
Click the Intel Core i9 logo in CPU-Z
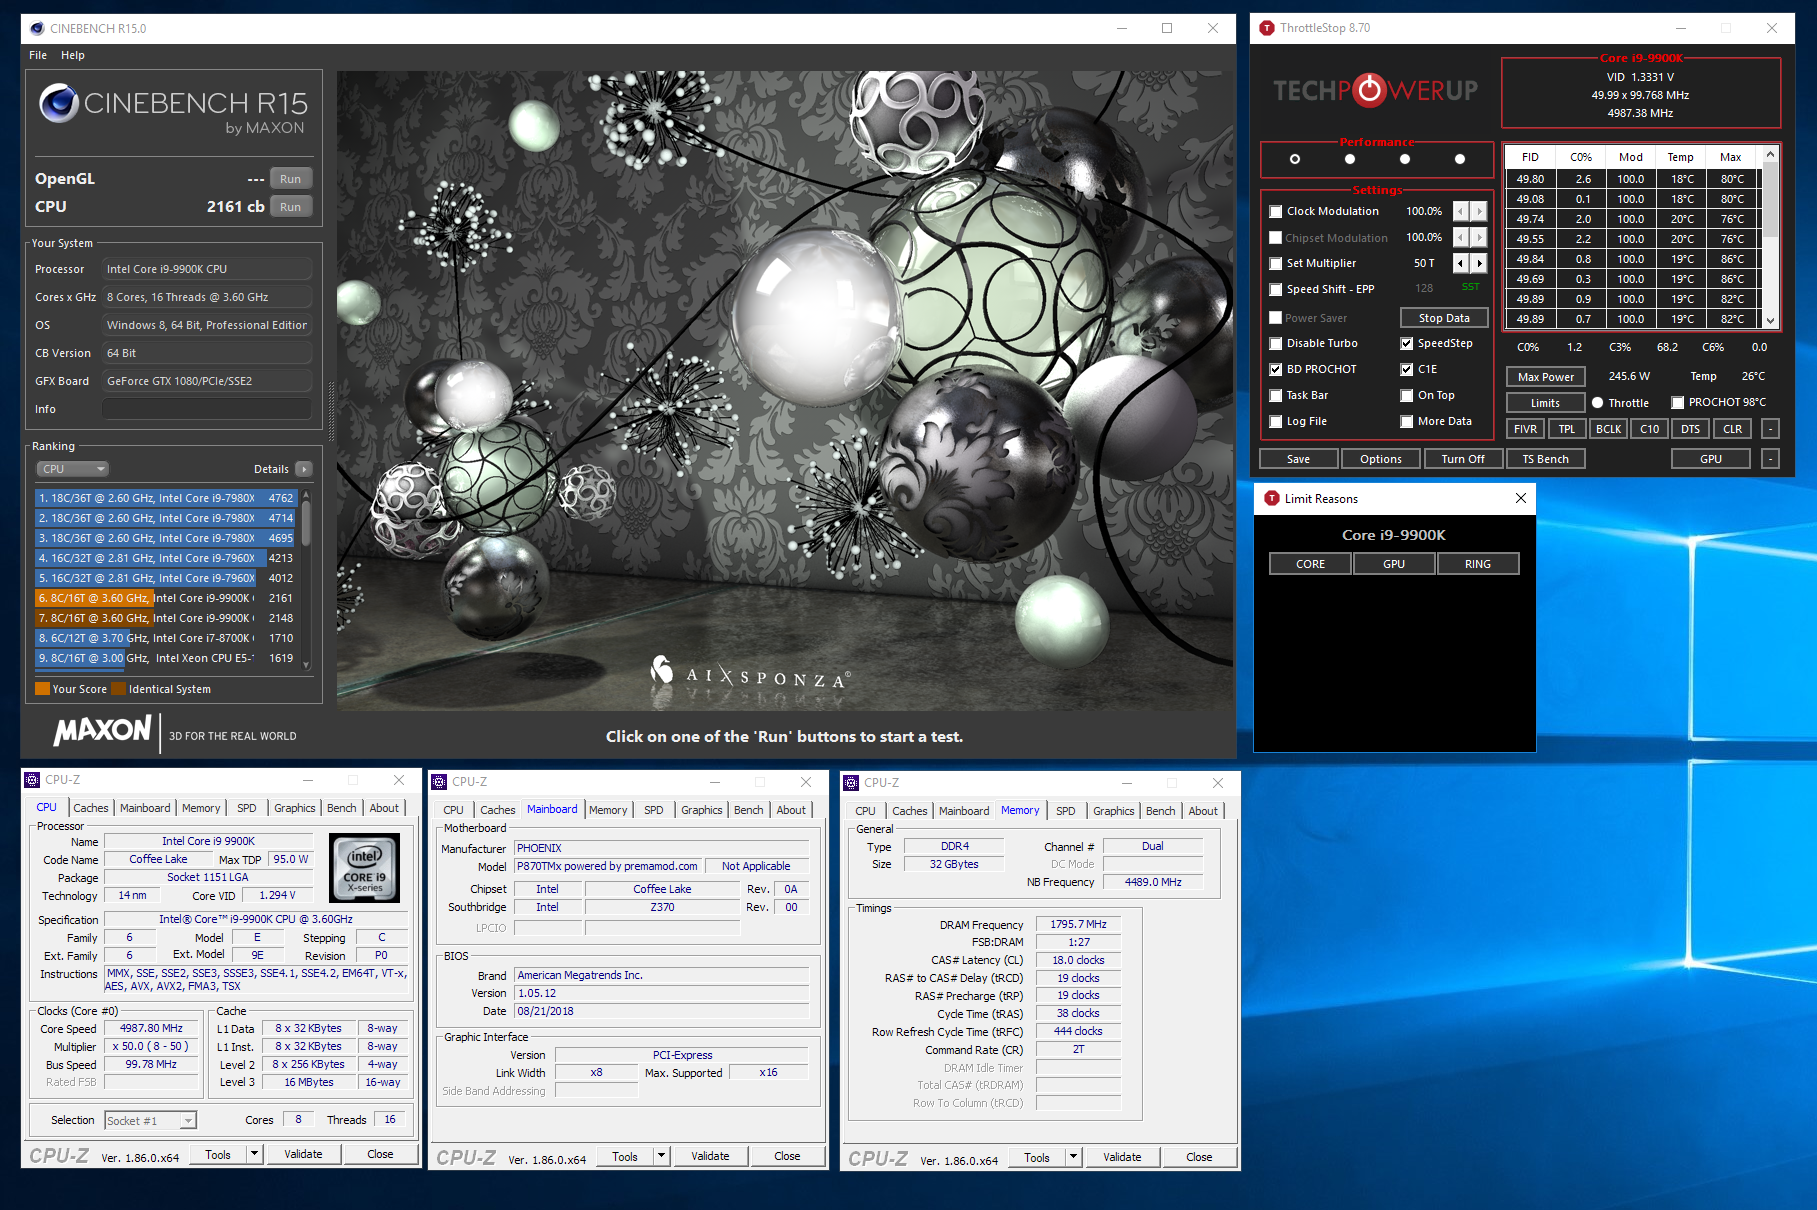(364, 868)
